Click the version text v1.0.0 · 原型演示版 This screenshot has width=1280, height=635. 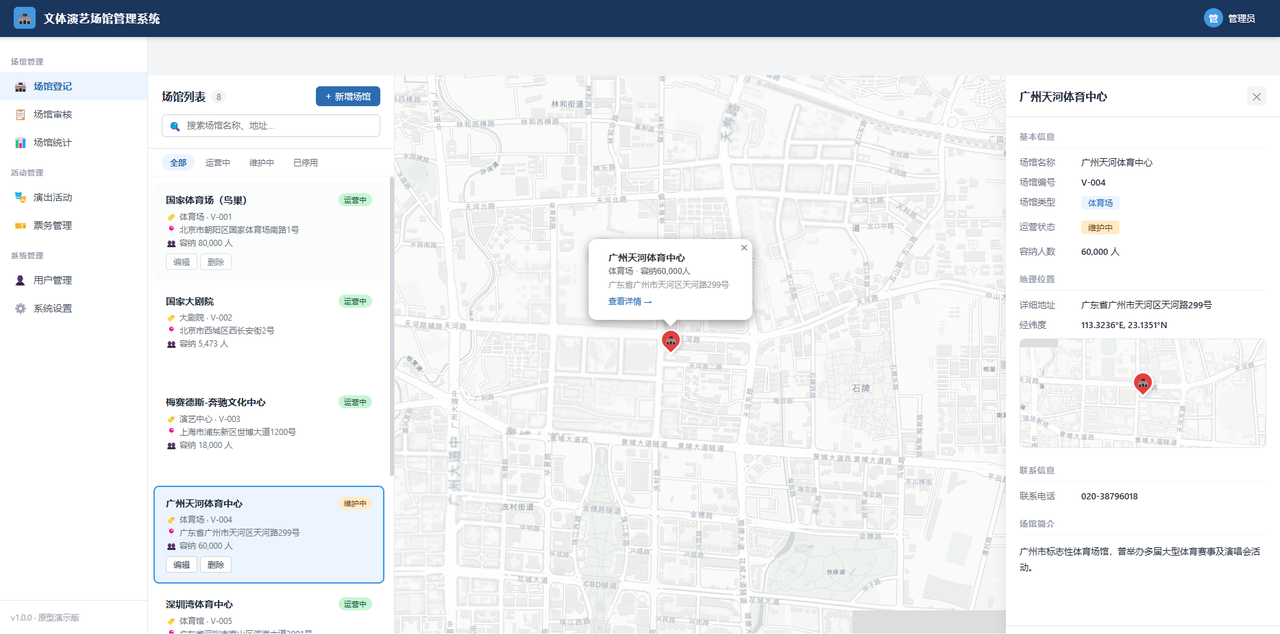(45, 618)
